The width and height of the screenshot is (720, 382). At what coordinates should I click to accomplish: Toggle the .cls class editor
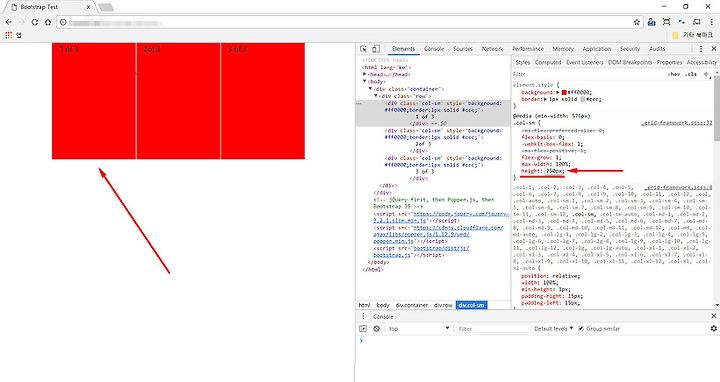tap(691, 74)
